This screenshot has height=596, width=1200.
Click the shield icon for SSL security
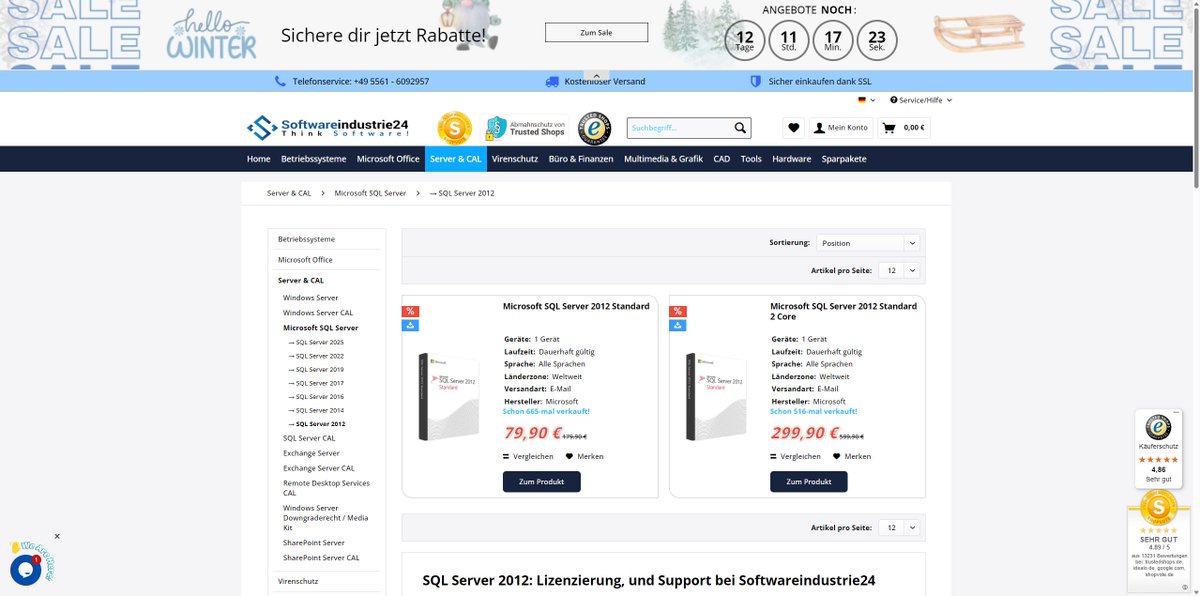click(x=756, y=81)
